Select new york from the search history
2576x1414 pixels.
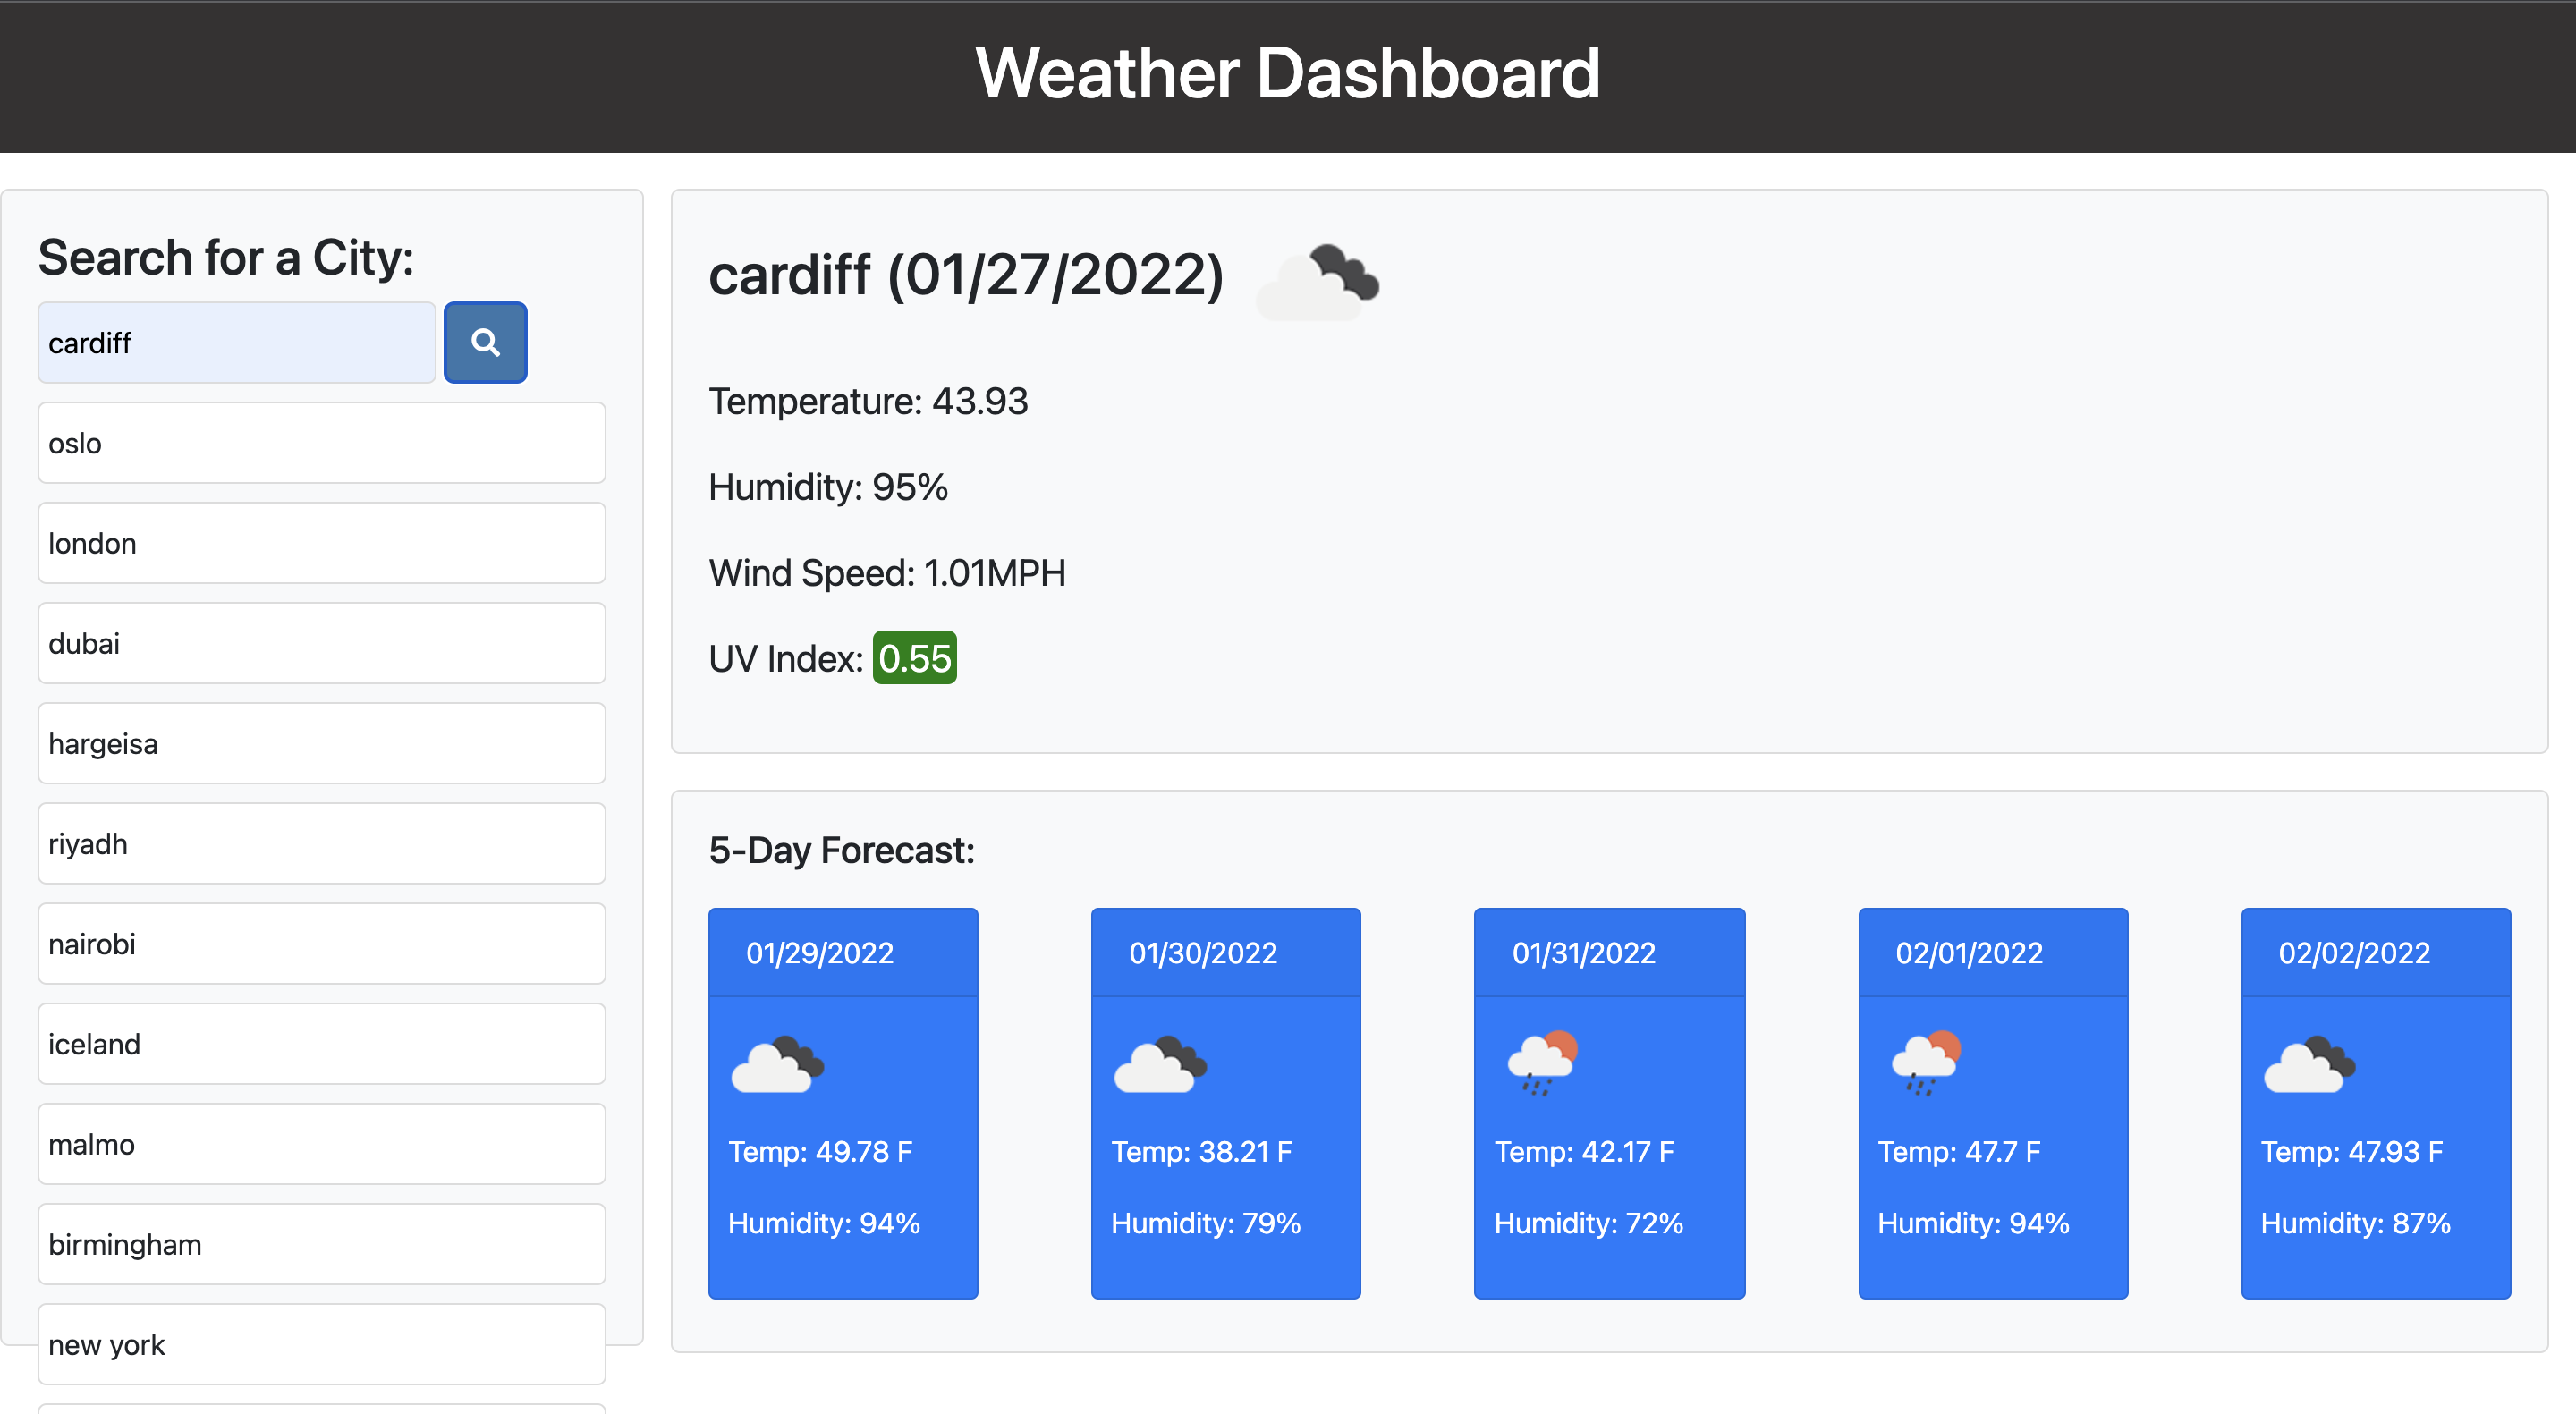coord(321,1344)
